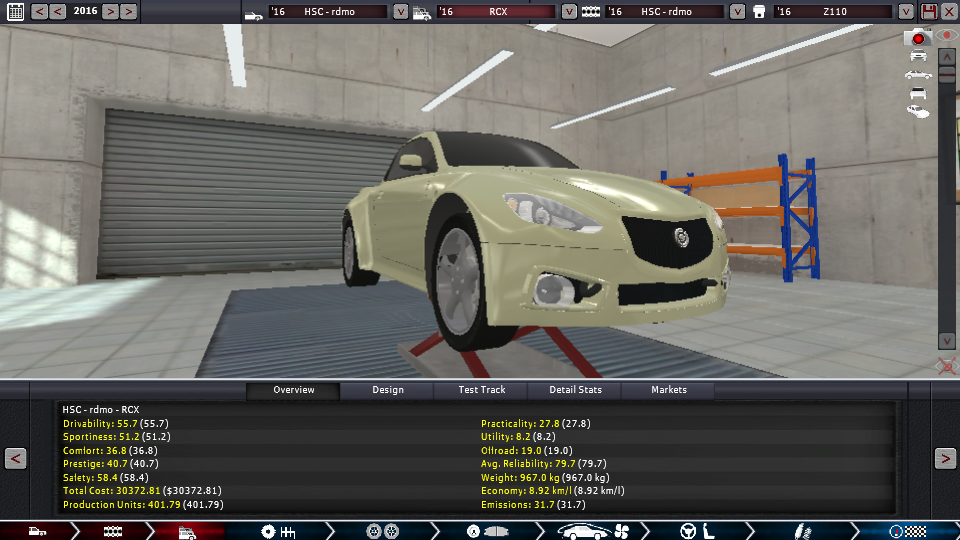The height and width of the screenshot is (540, 960).
Task: Open the steering and interior step
Action: click(698, 530)
